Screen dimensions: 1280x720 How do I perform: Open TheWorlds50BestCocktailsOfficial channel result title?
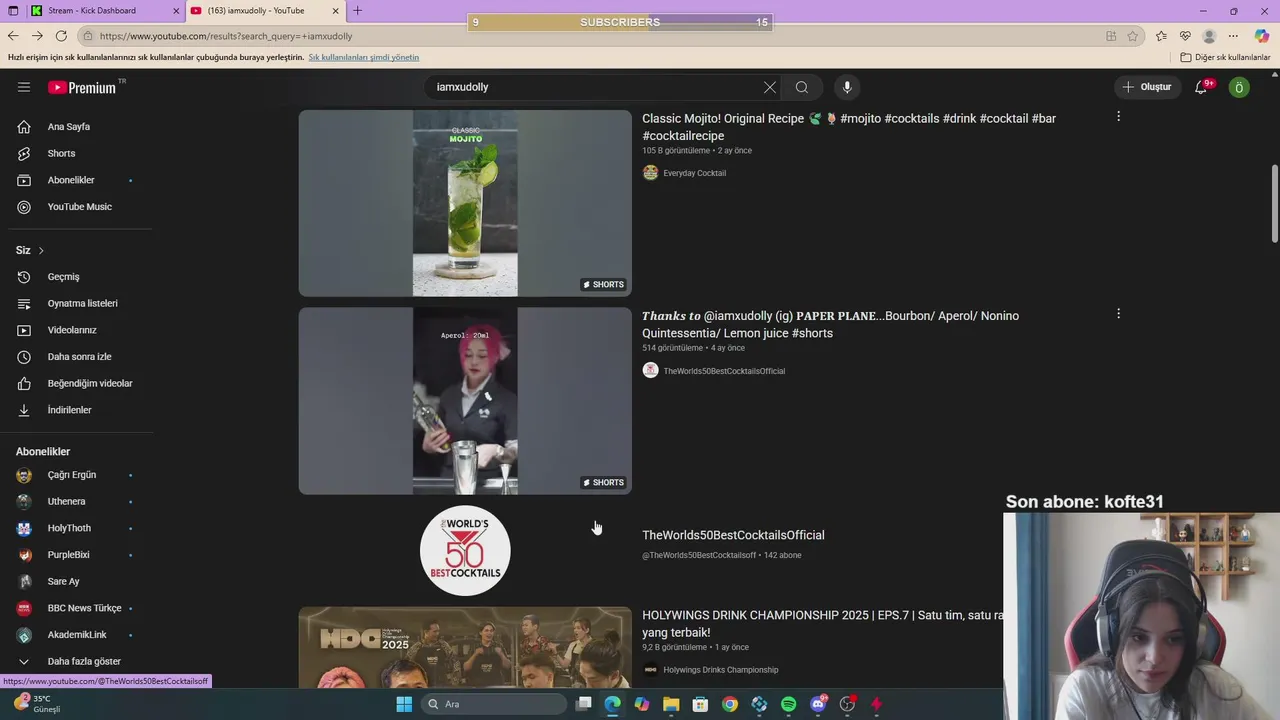point(733,535)
